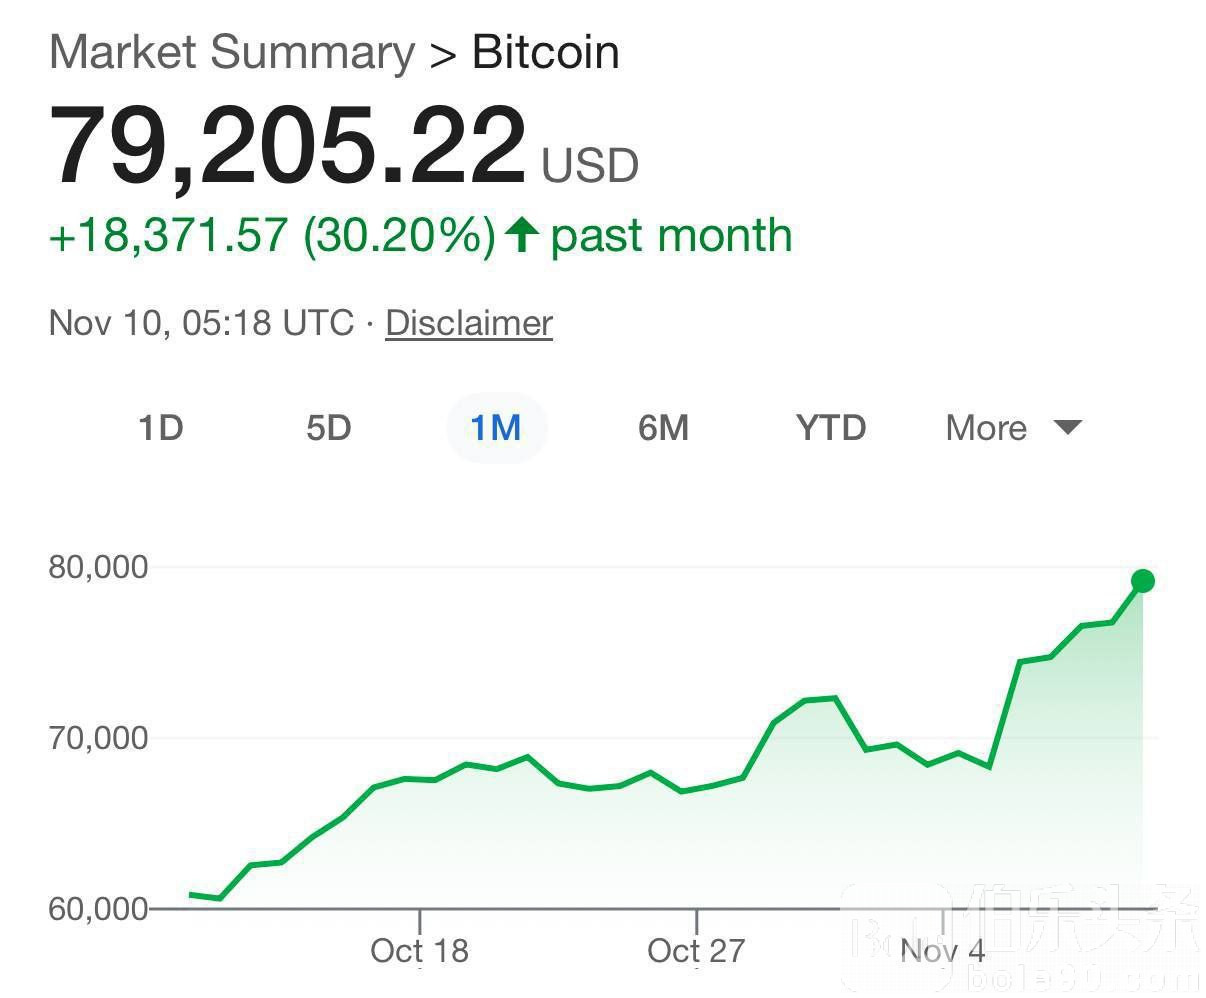1206x998 pixels.
Task: Click the Oct 27 date marker
Action: coord(696,950)
